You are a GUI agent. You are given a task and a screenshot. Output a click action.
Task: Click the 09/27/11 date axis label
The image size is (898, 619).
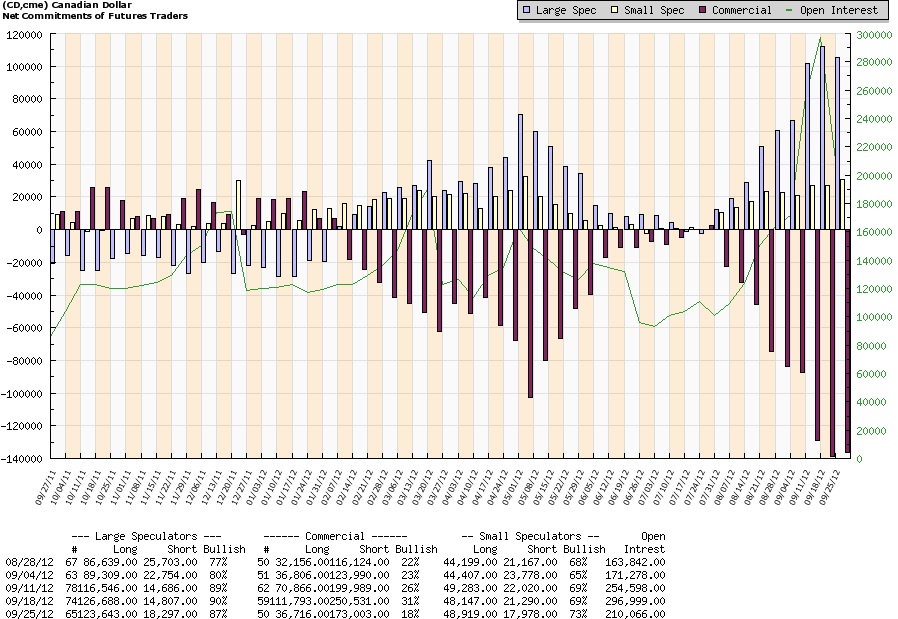click(x=46, y=487)
